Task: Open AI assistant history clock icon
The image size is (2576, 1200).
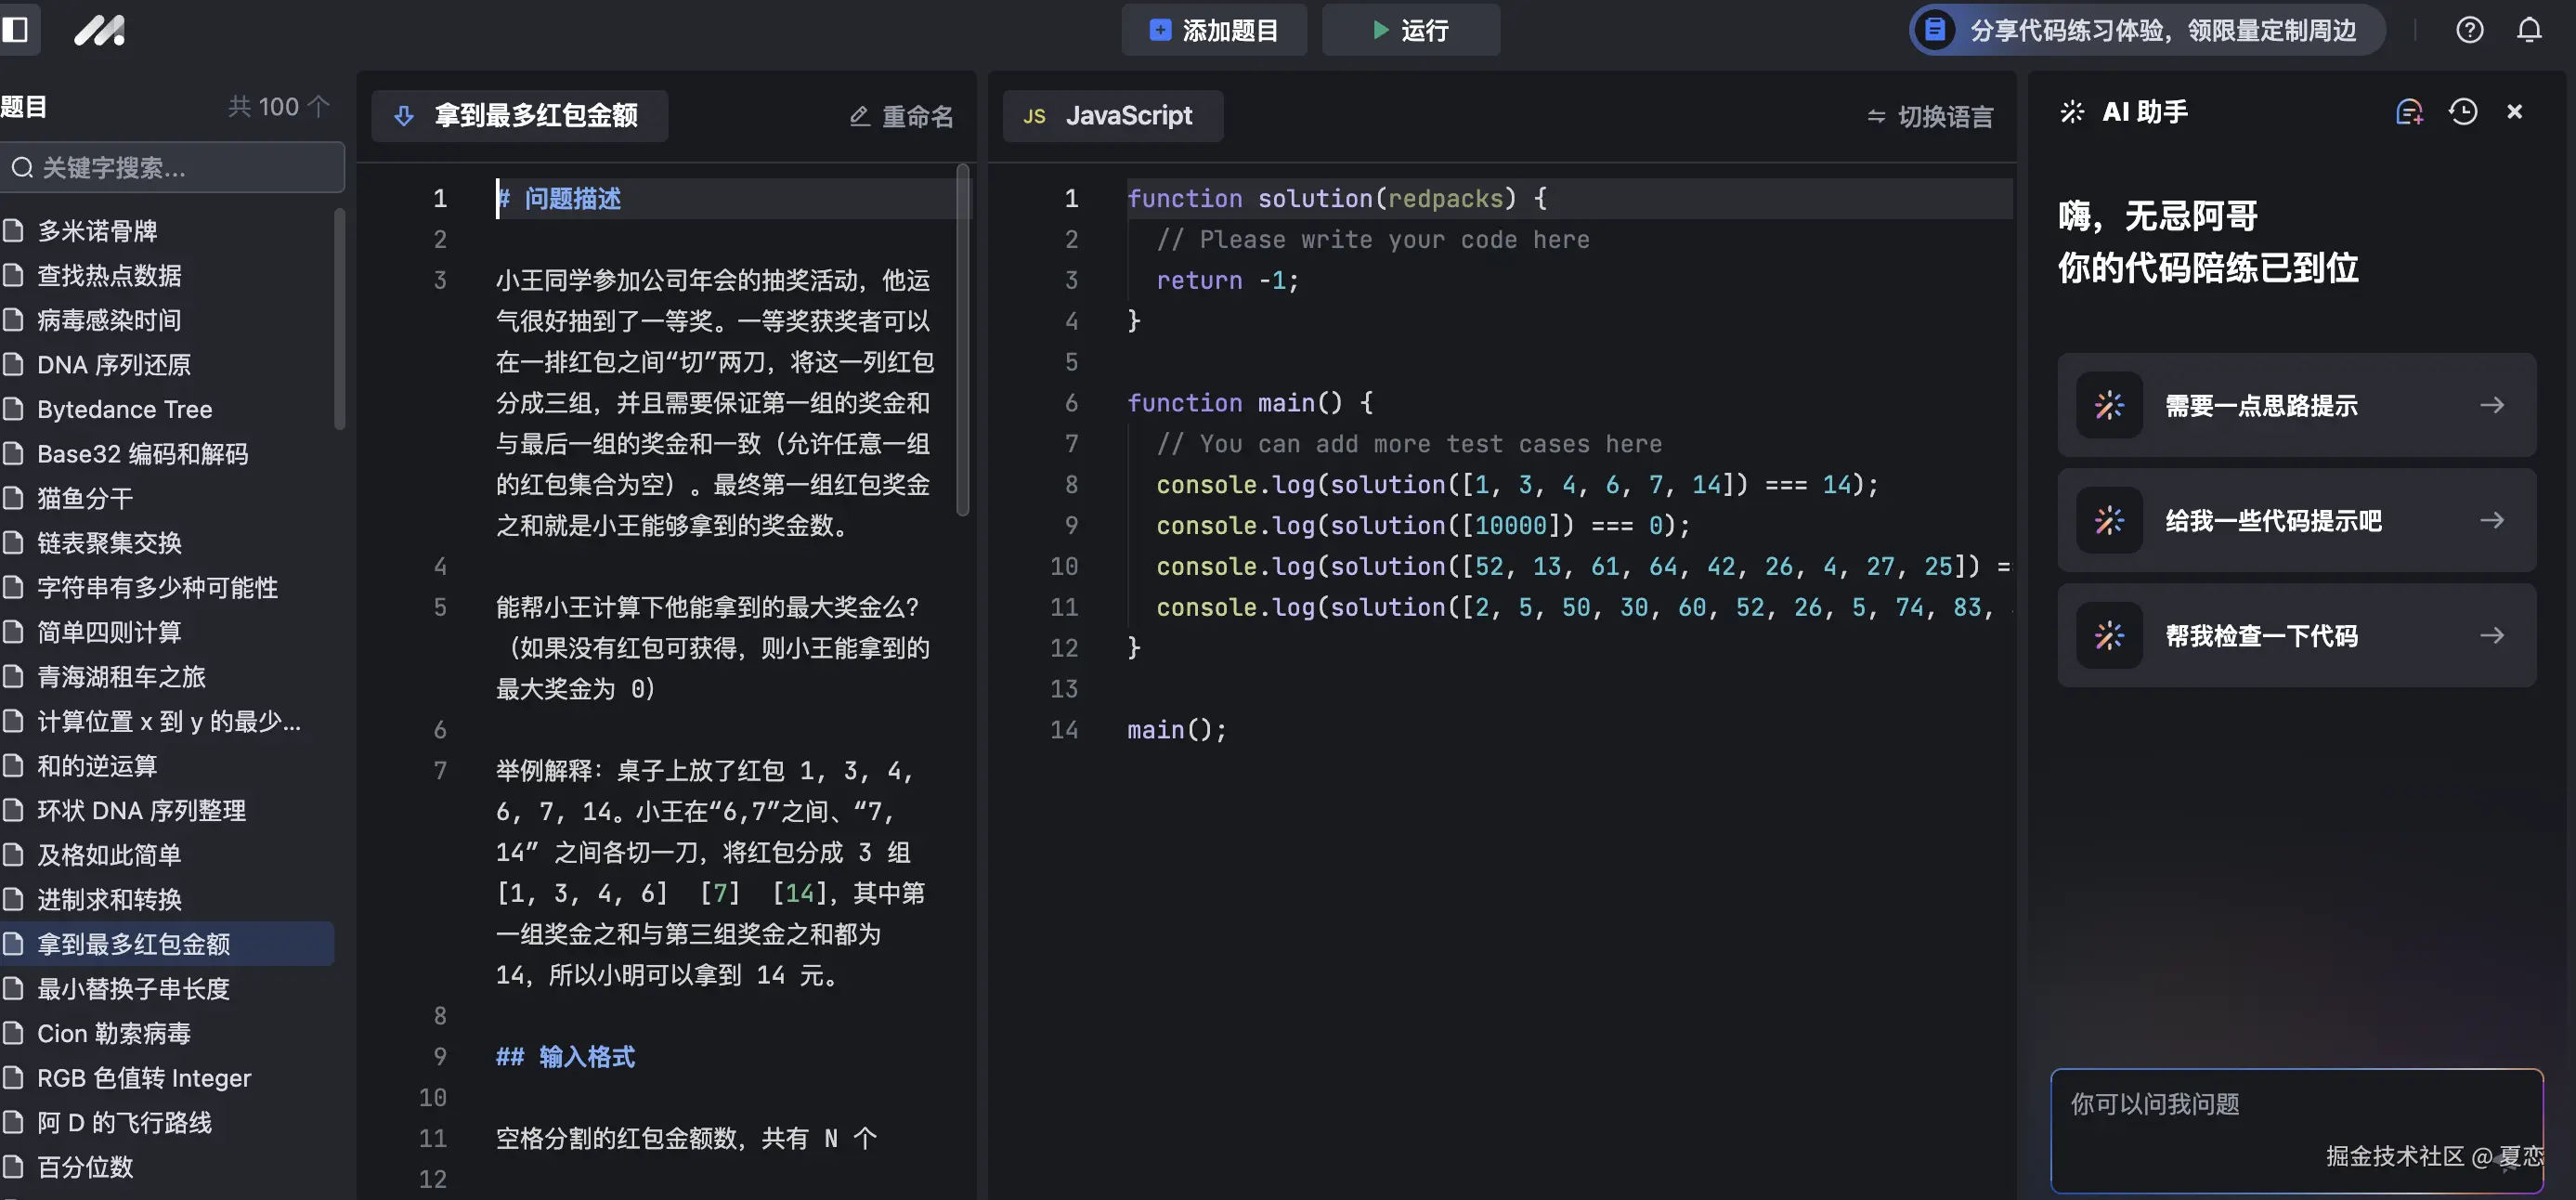Action: click(2463, 112)
